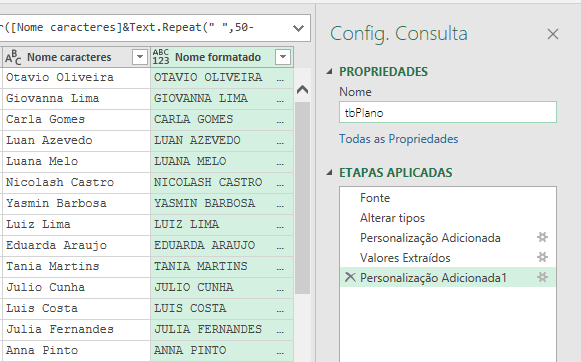Select the Fonte applied step
Screen dimensions: 581x362
448,198
